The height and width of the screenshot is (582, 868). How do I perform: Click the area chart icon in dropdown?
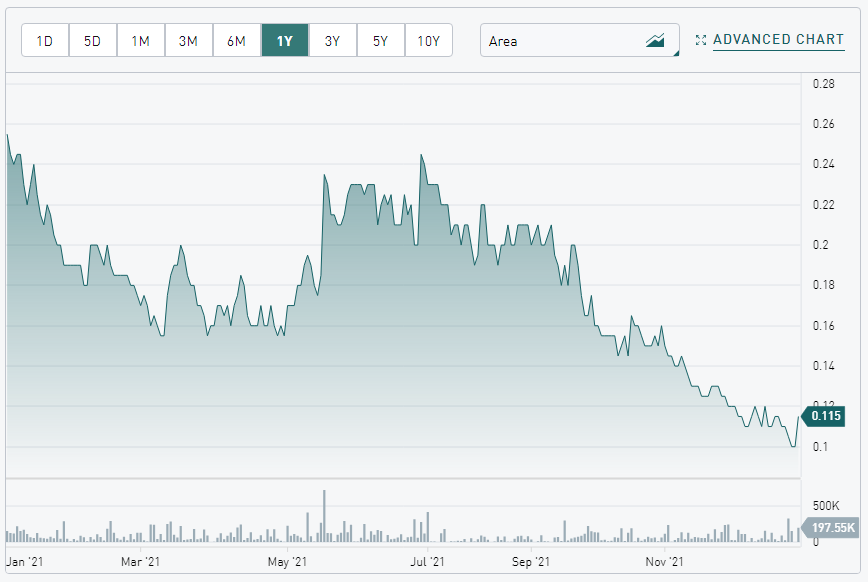click(x=655, y=40)
